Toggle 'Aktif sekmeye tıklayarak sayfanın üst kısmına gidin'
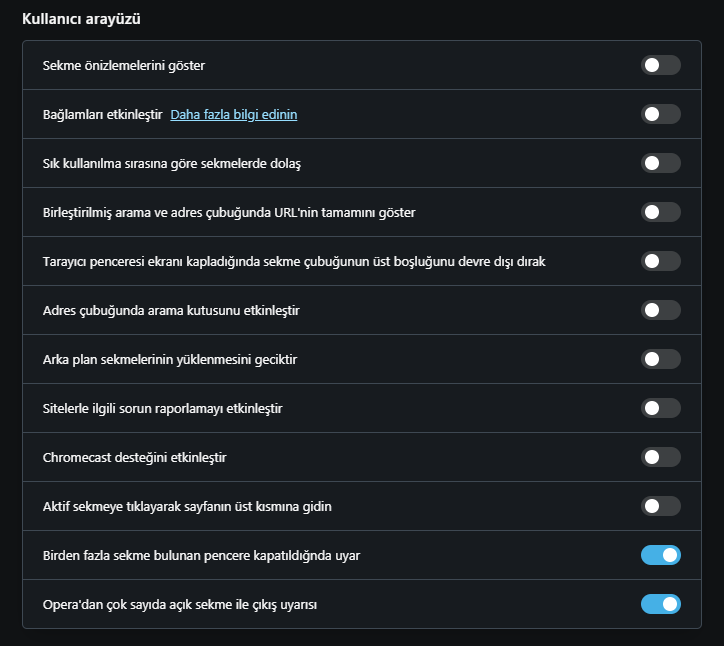Viewport: 724px width, 646px height. [660, 506]
